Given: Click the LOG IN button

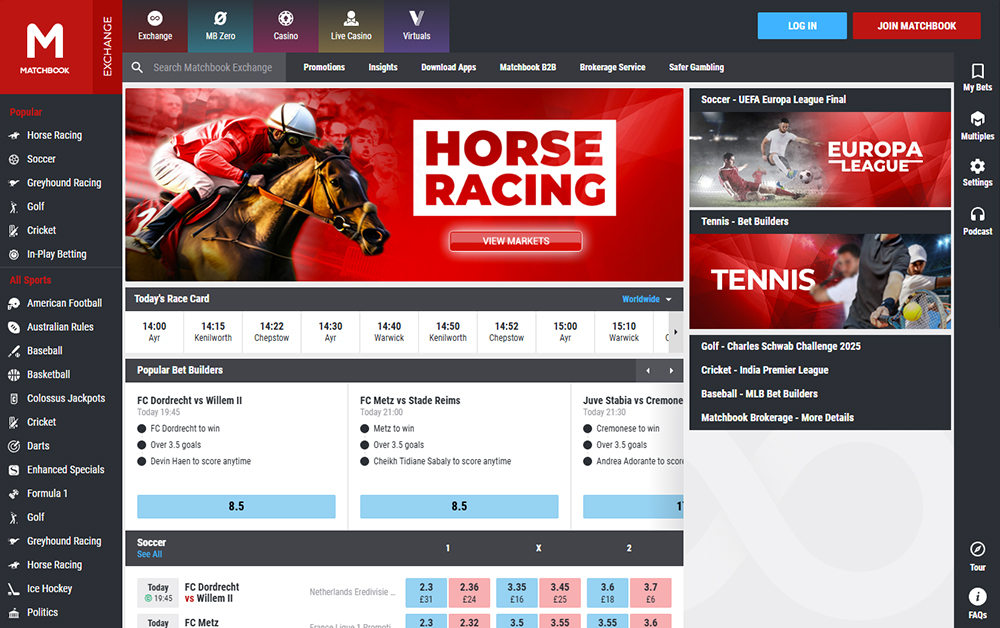Looking at the screenshot, I should point(802,26).
